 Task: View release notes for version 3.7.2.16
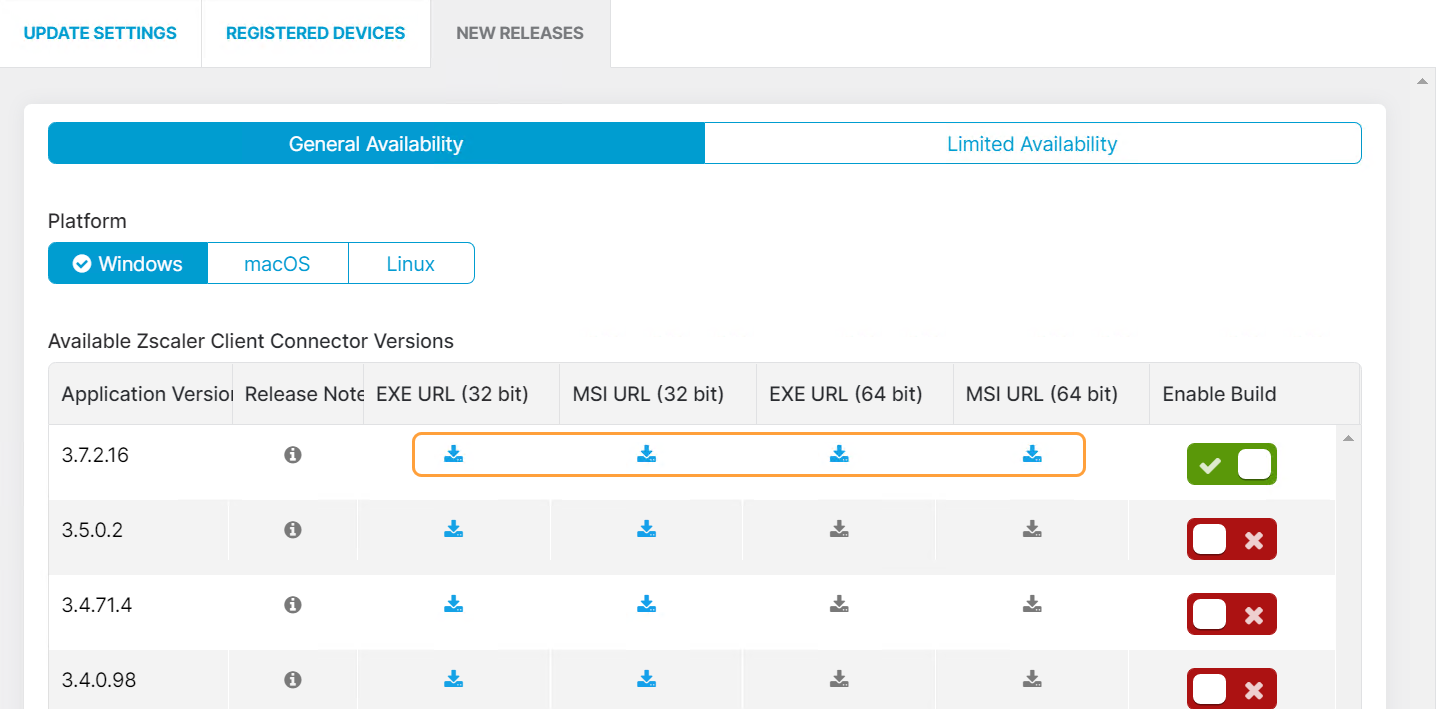[x=292, y=454]
